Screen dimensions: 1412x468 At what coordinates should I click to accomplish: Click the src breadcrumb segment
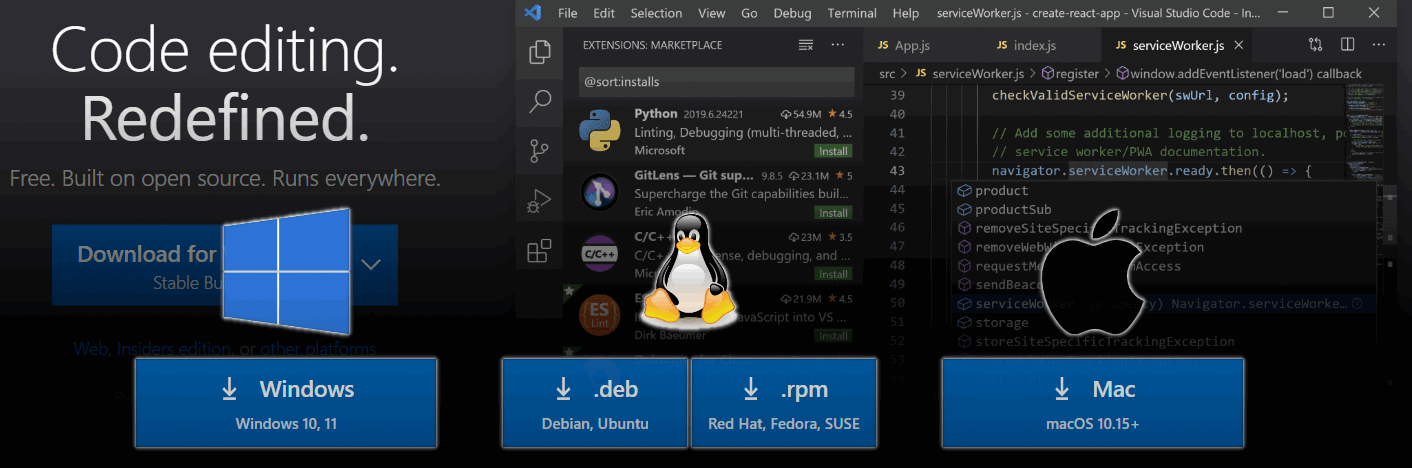887,74
